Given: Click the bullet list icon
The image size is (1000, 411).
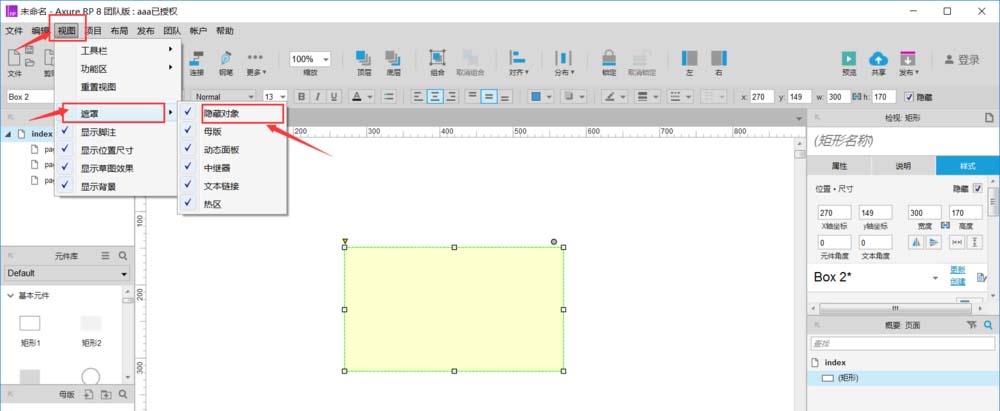Looking at the screenshot, I should coord(389,96).
